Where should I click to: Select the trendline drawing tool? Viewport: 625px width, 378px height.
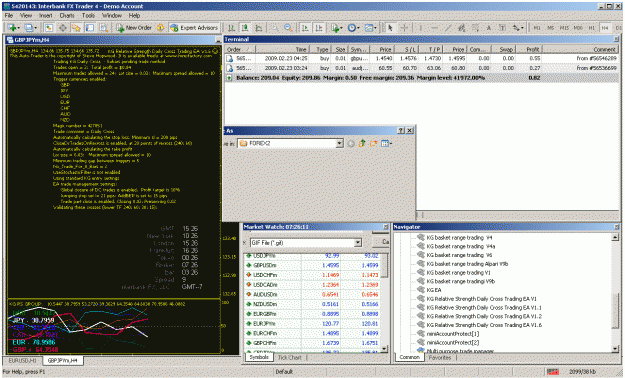pos(448,28)
